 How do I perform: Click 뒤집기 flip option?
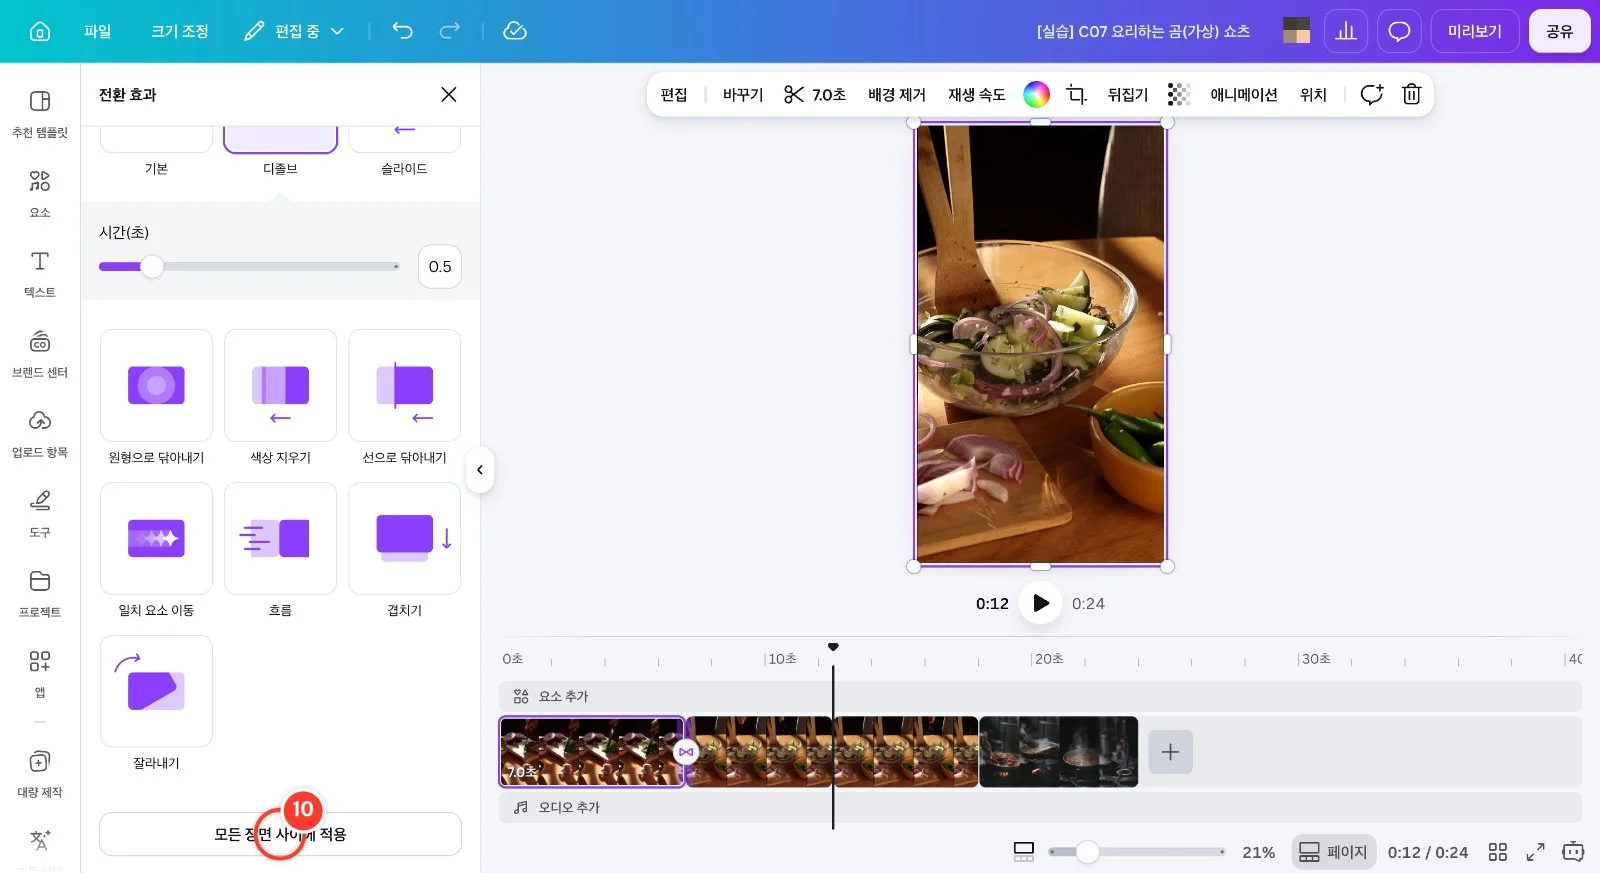pos(1128,94)
